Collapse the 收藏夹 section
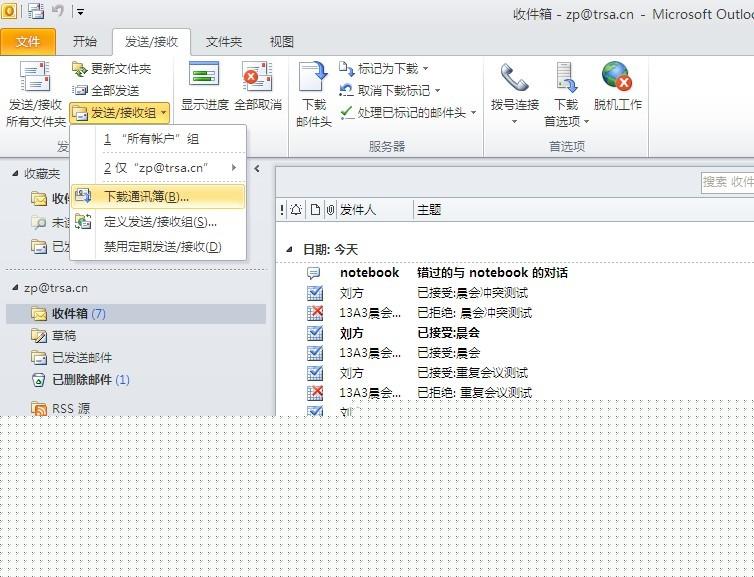Image resolution: width=754 pixels, height=577 pixels. (15, 173)
